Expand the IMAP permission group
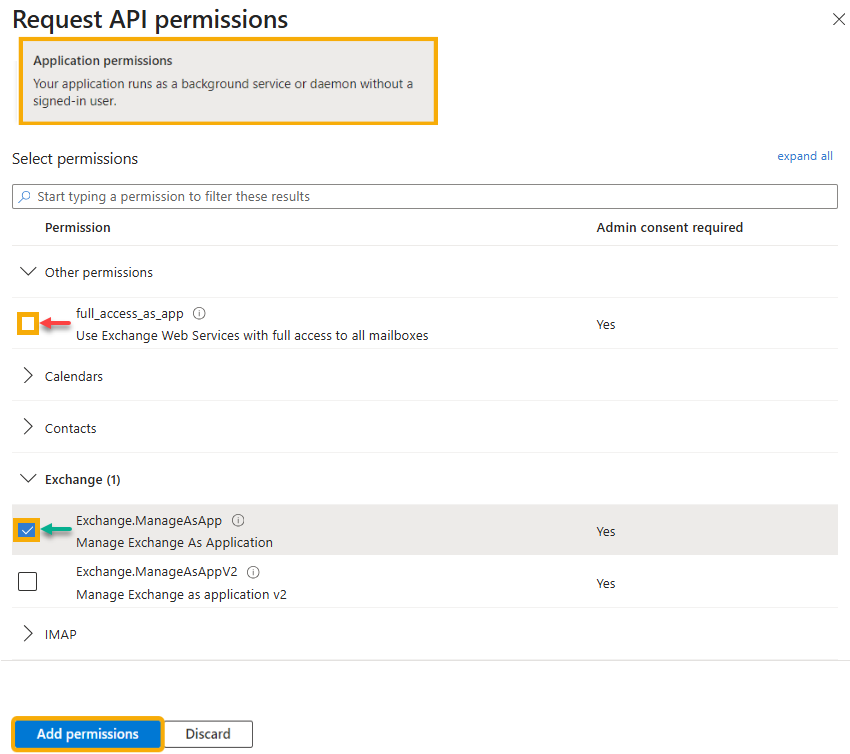This screenshot has width=850, height=754. [28, 634]
